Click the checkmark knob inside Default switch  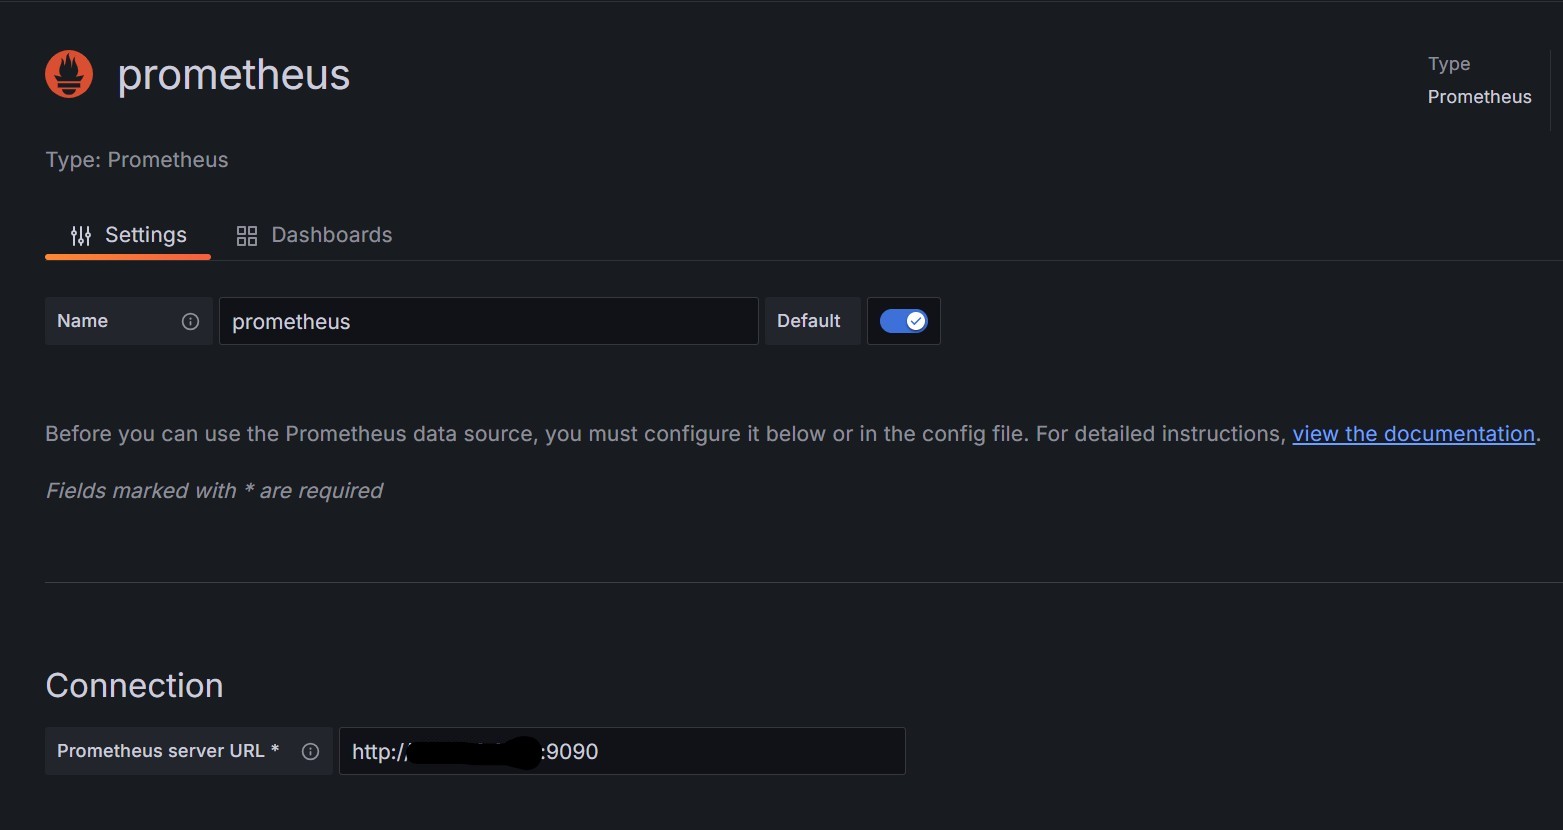pos(915,321)
